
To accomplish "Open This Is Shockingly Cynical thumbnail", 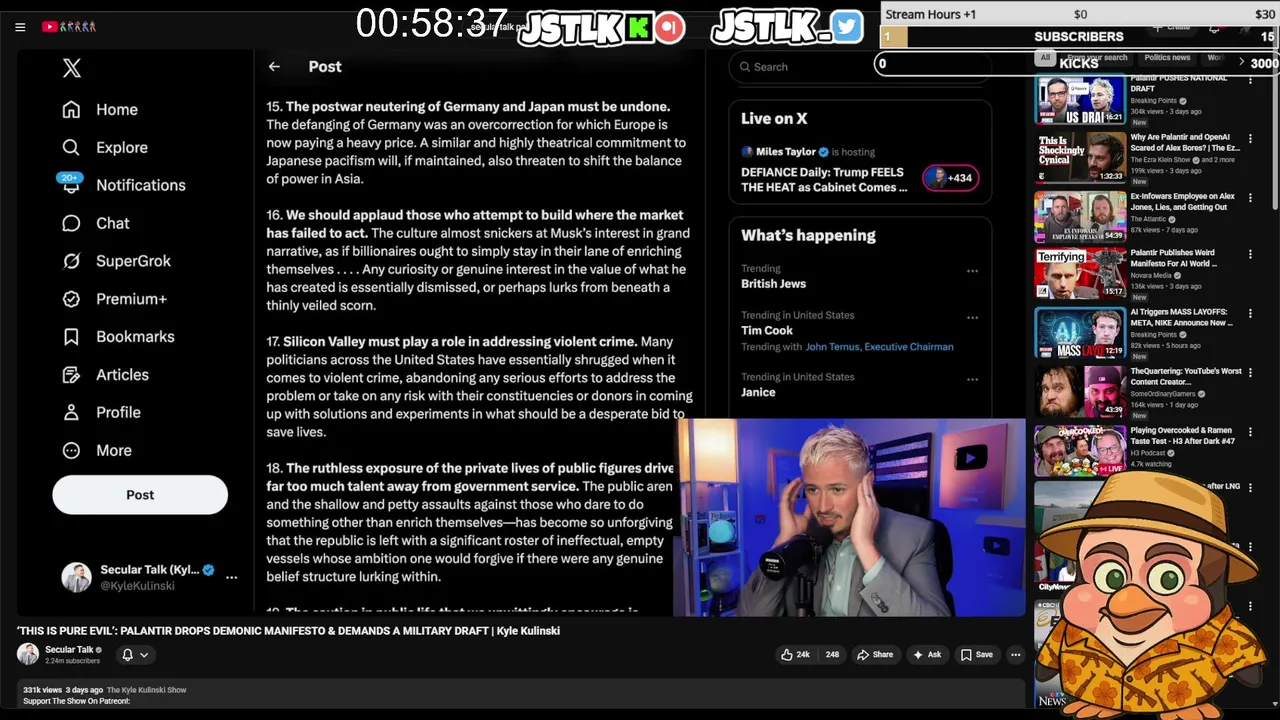I will (1080, 158).
